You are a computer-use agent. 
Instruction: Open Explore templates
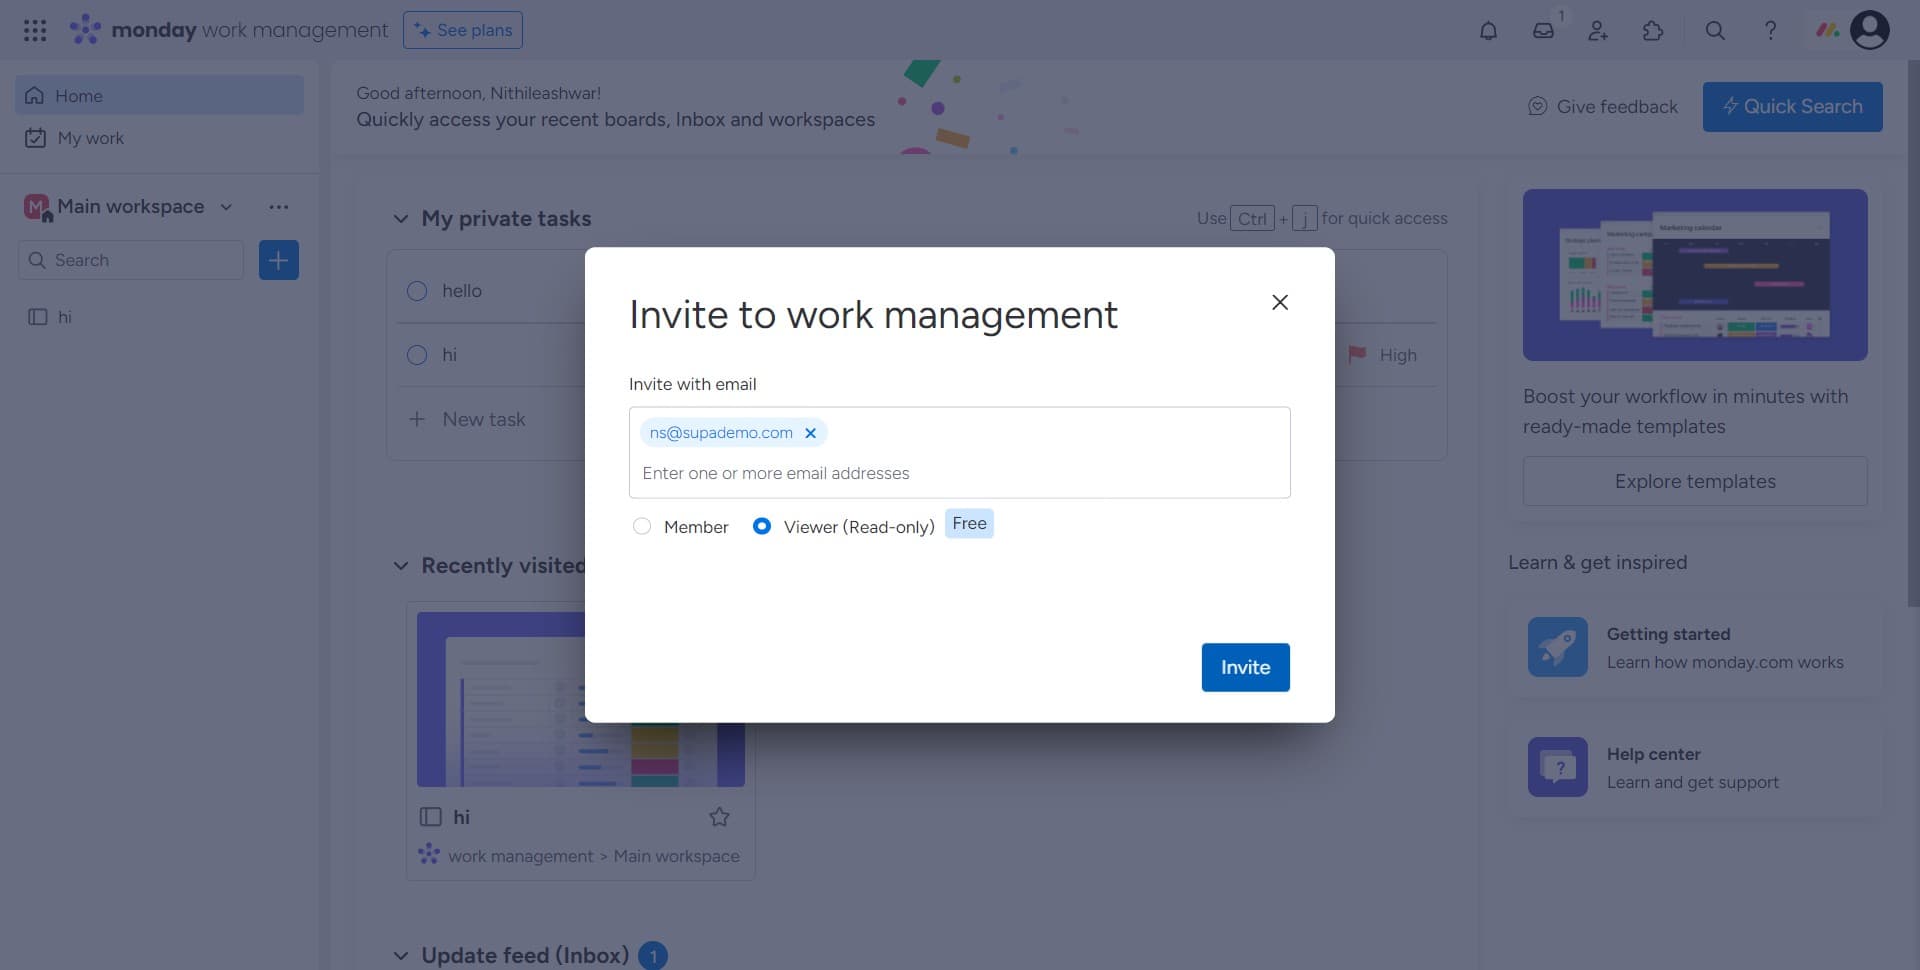tap(1694, 481)
